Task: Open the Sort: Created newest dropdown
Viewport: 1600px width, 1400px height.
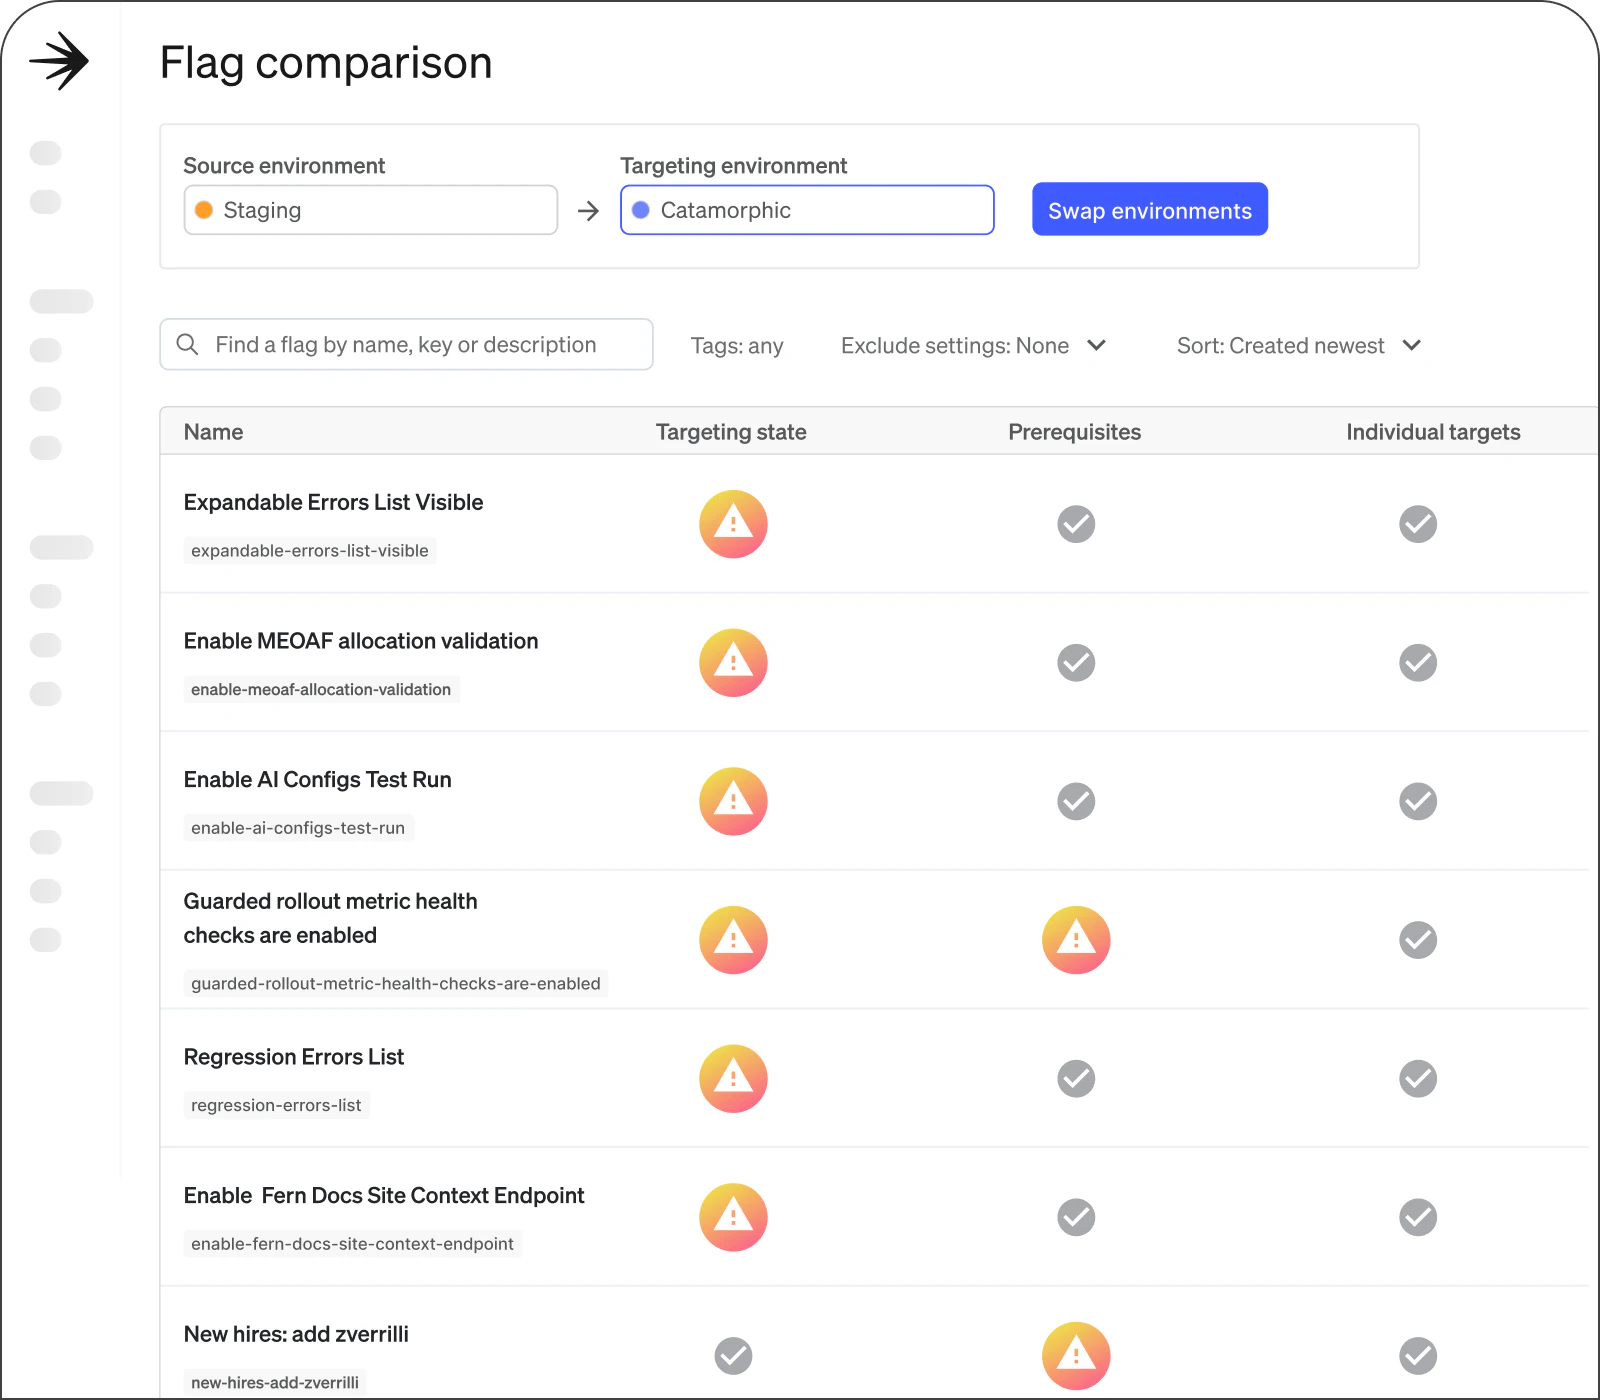Action: coord(1298,346)
